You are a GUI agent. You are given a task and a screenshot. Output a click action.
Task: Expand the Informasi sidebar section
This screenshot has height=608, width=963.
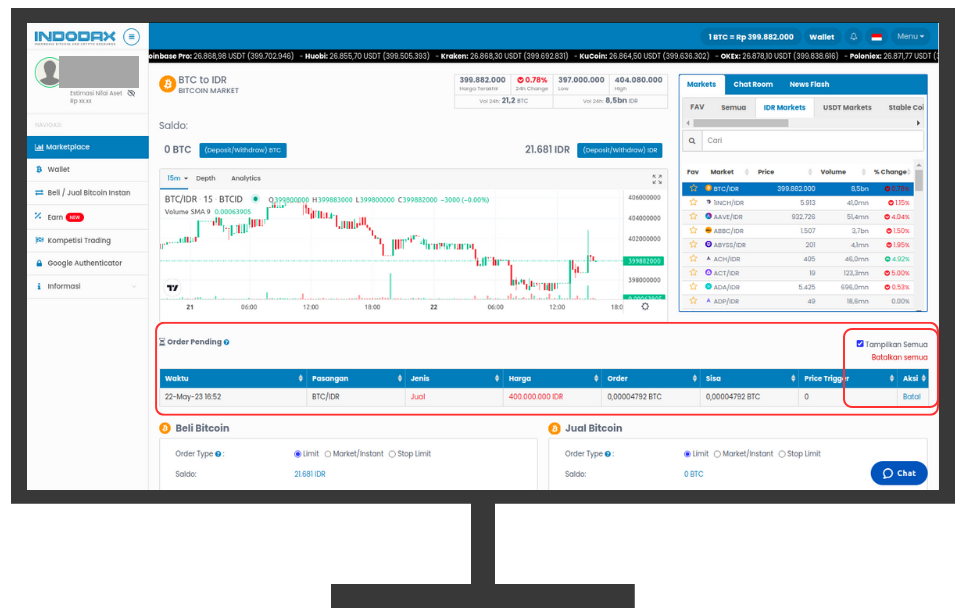pos(87,286)
